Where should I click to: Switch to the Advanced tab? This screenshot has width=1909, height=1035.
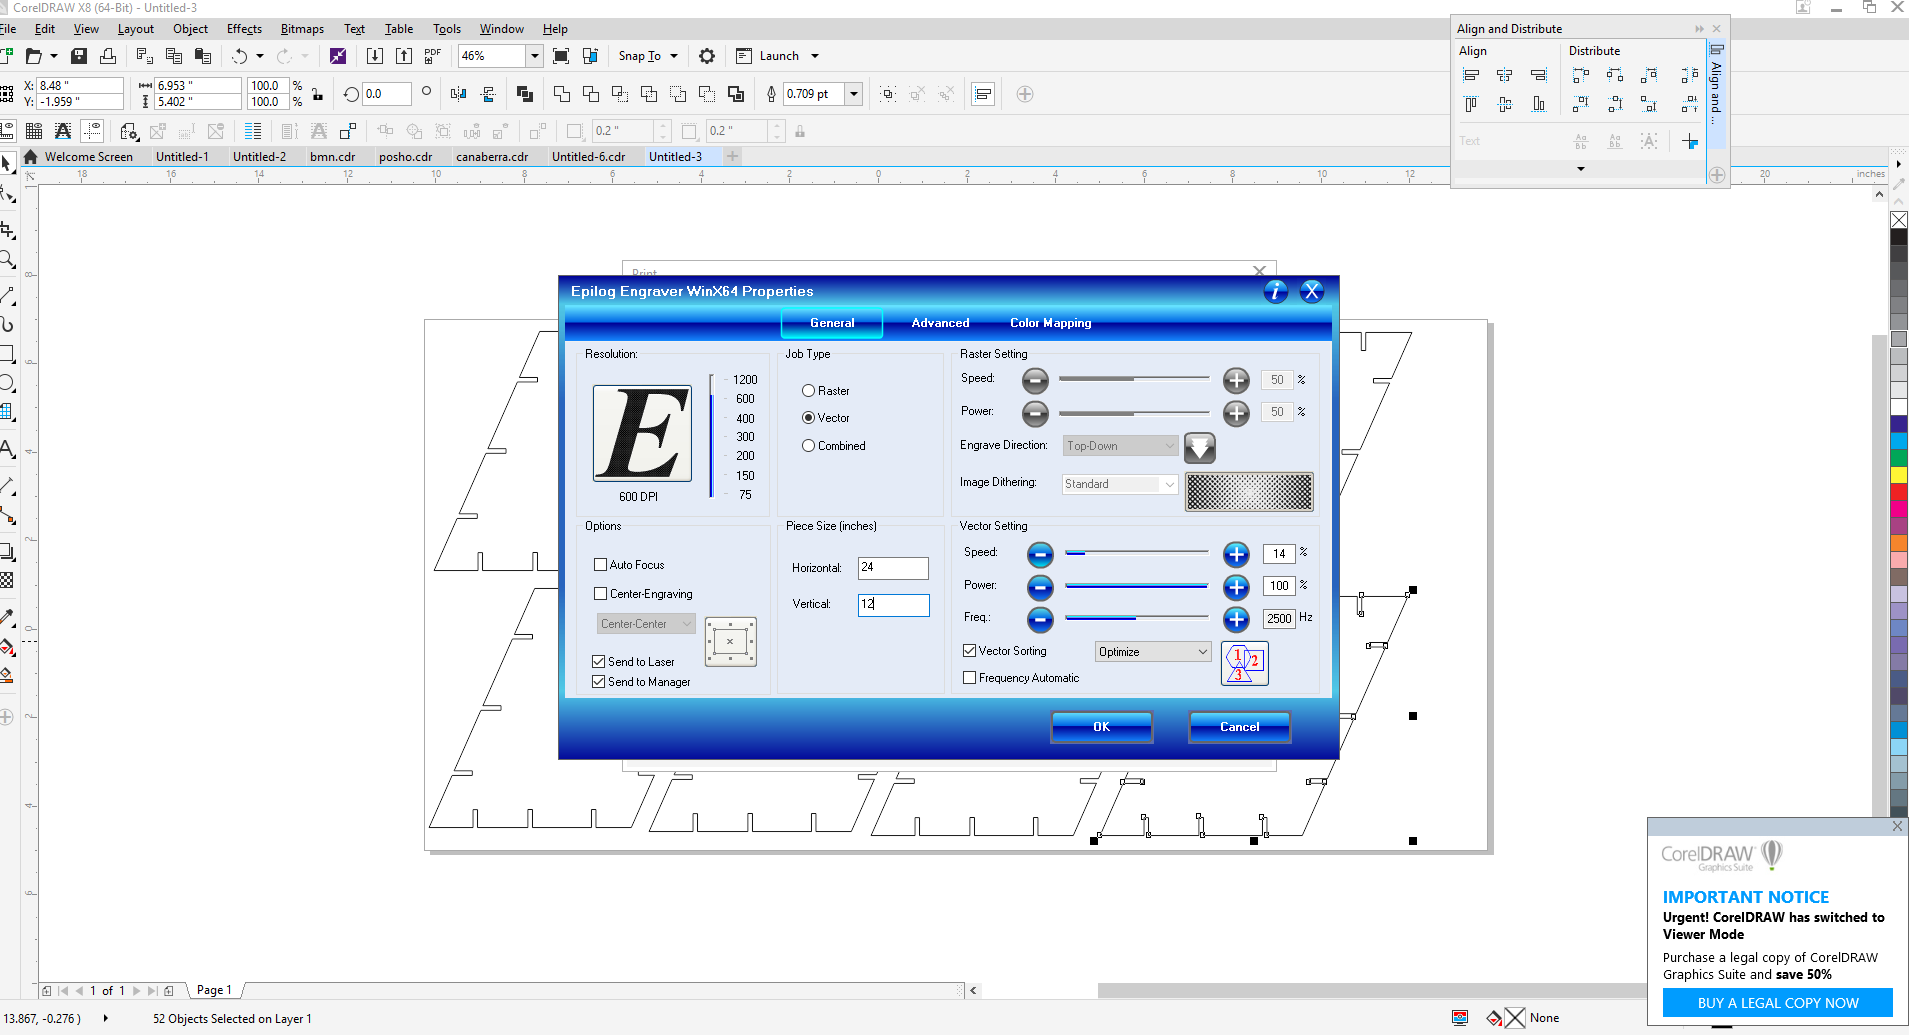pos(940,323)
